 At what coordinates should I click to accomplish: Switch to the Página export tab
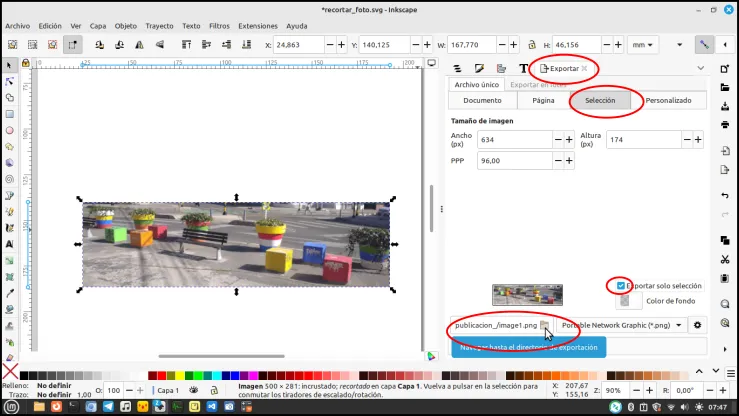pos(543,100)
